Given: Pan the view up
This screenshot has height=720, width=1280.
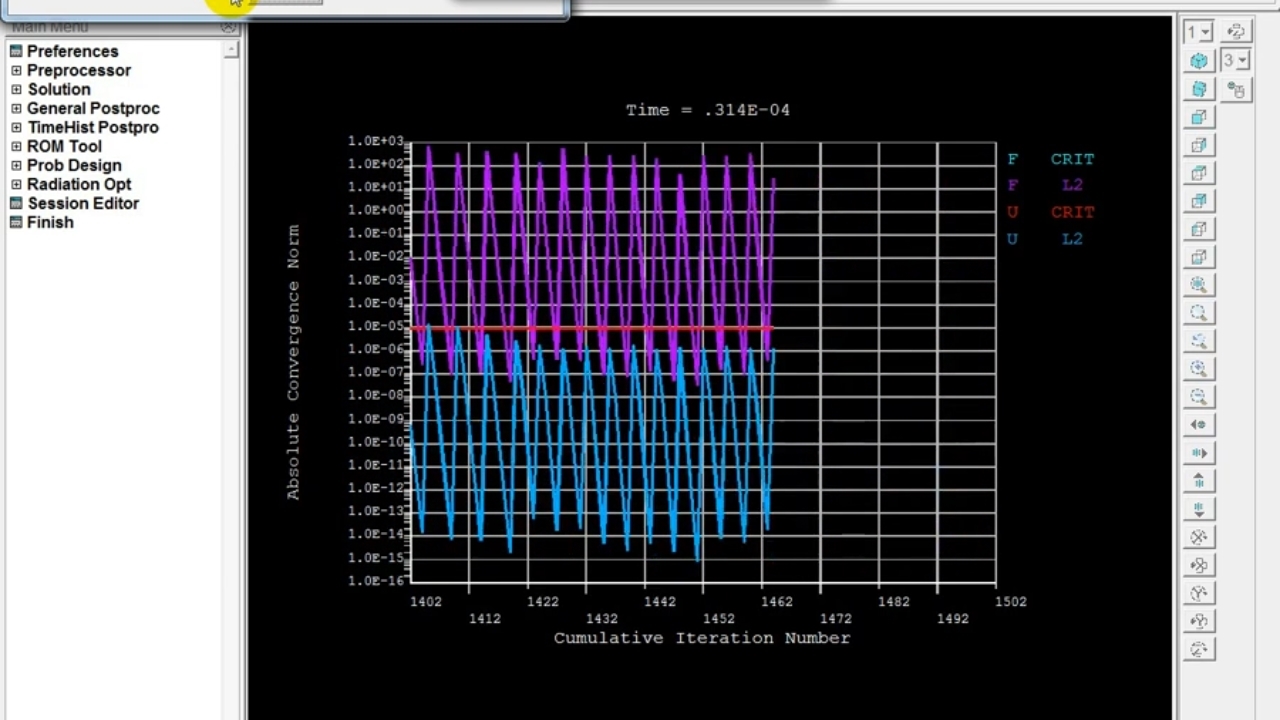Looking at the screenshot, I should pos(1198,481).
